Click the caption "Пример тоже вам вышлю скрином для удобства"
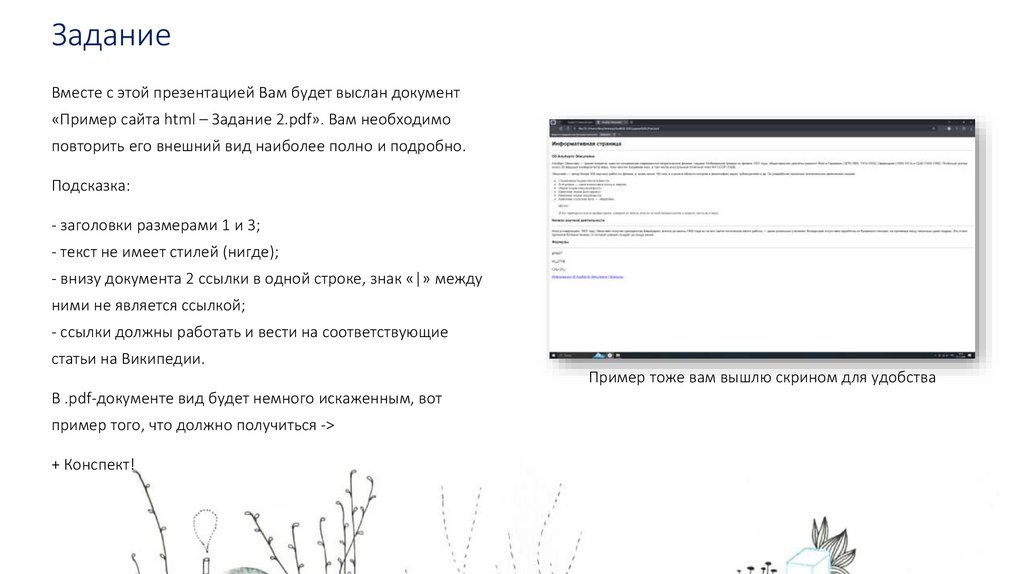The image size is (1024, 574). [762, 377]
